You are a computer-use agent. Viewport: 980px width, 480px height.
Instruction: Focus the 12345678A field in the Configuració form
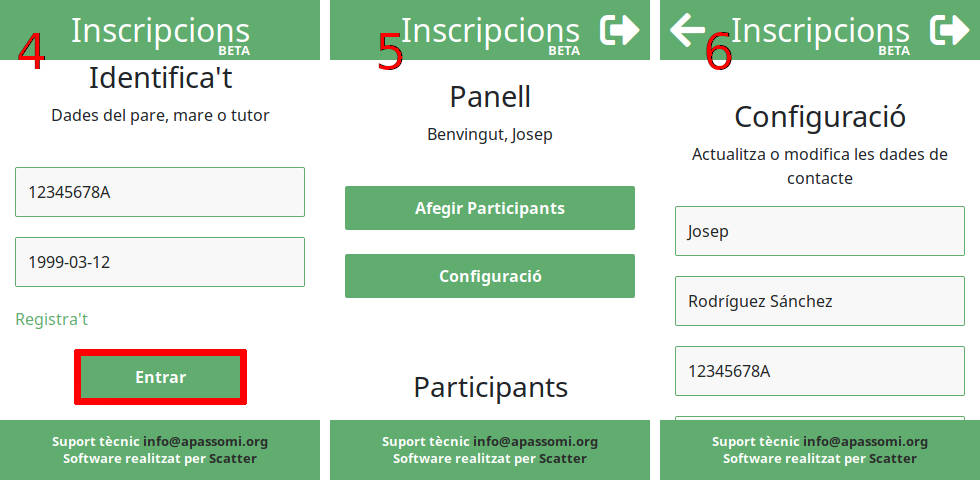[x=820, y=371]
